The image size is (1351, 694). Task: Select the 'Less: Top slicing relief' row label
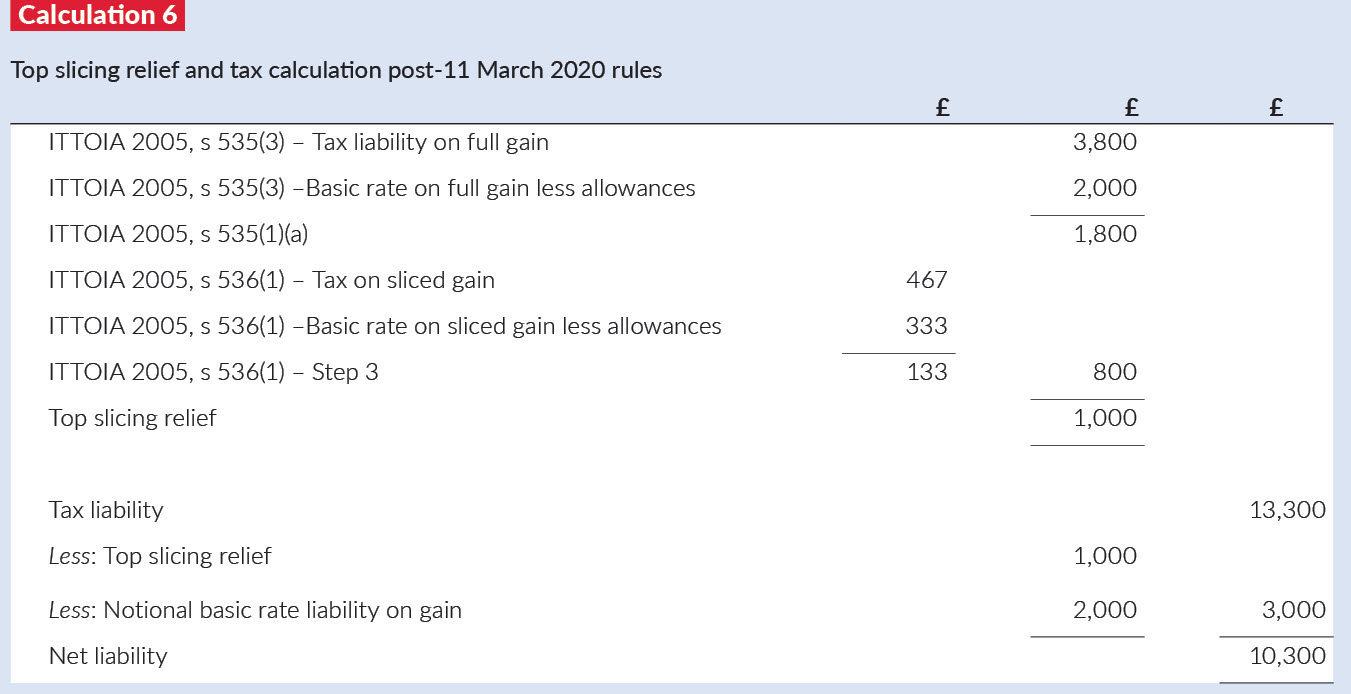[160, 556]
